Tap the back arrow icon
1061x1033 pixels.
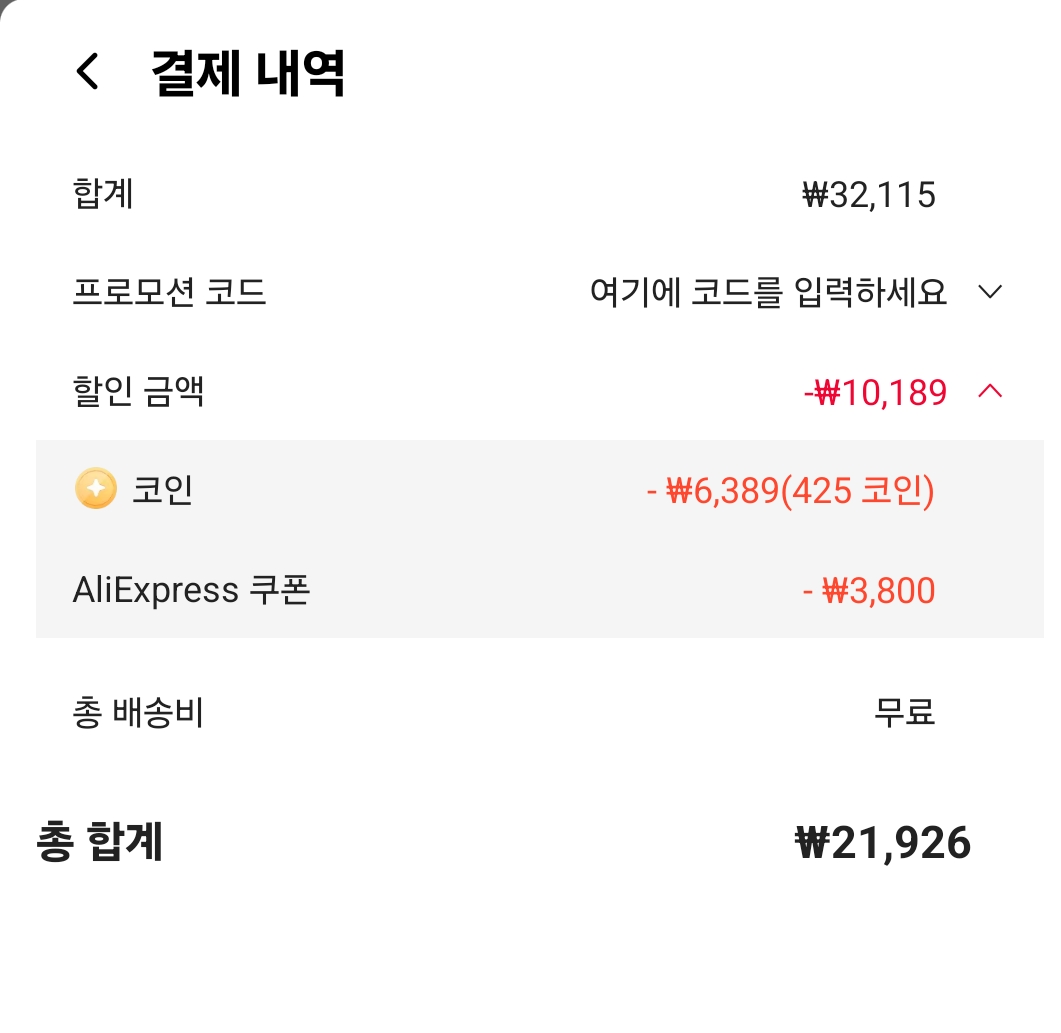[87, 71]
